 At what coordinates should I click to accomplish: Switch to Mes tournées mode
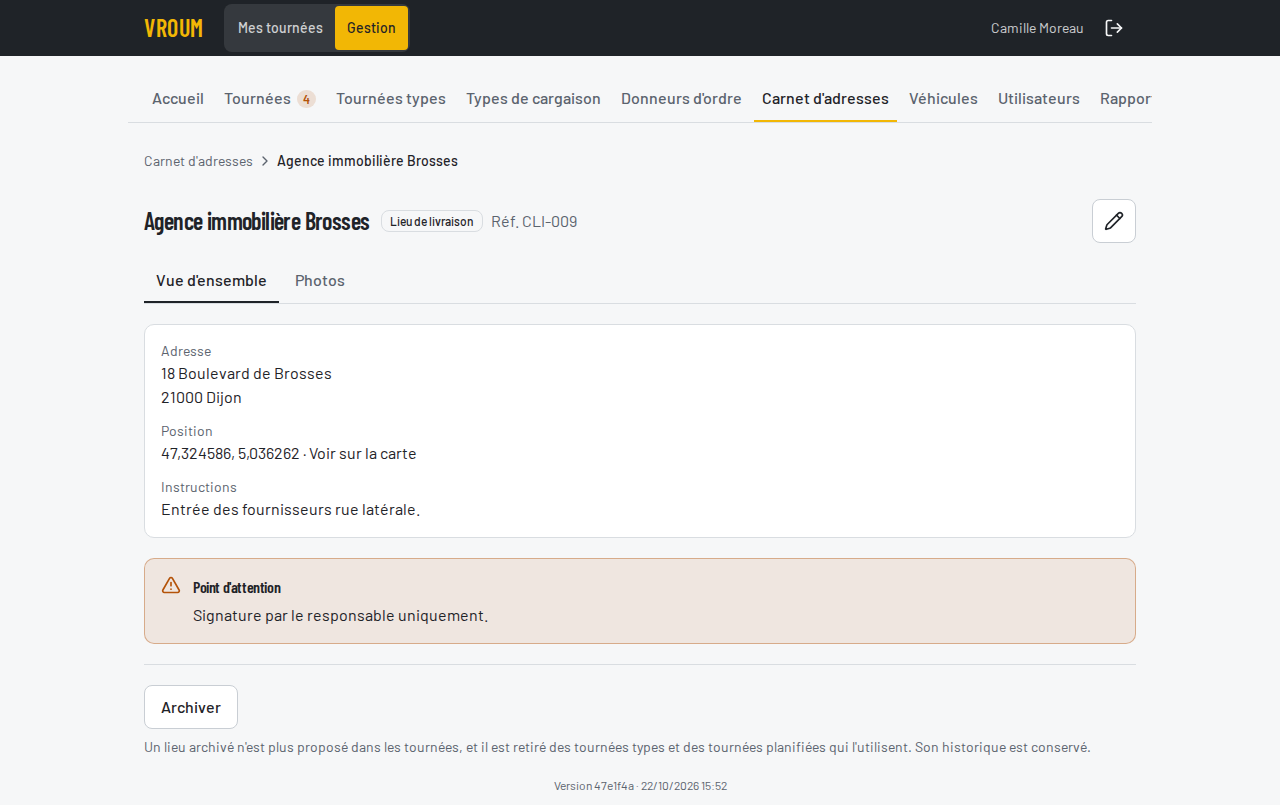[x=280, y=28]
